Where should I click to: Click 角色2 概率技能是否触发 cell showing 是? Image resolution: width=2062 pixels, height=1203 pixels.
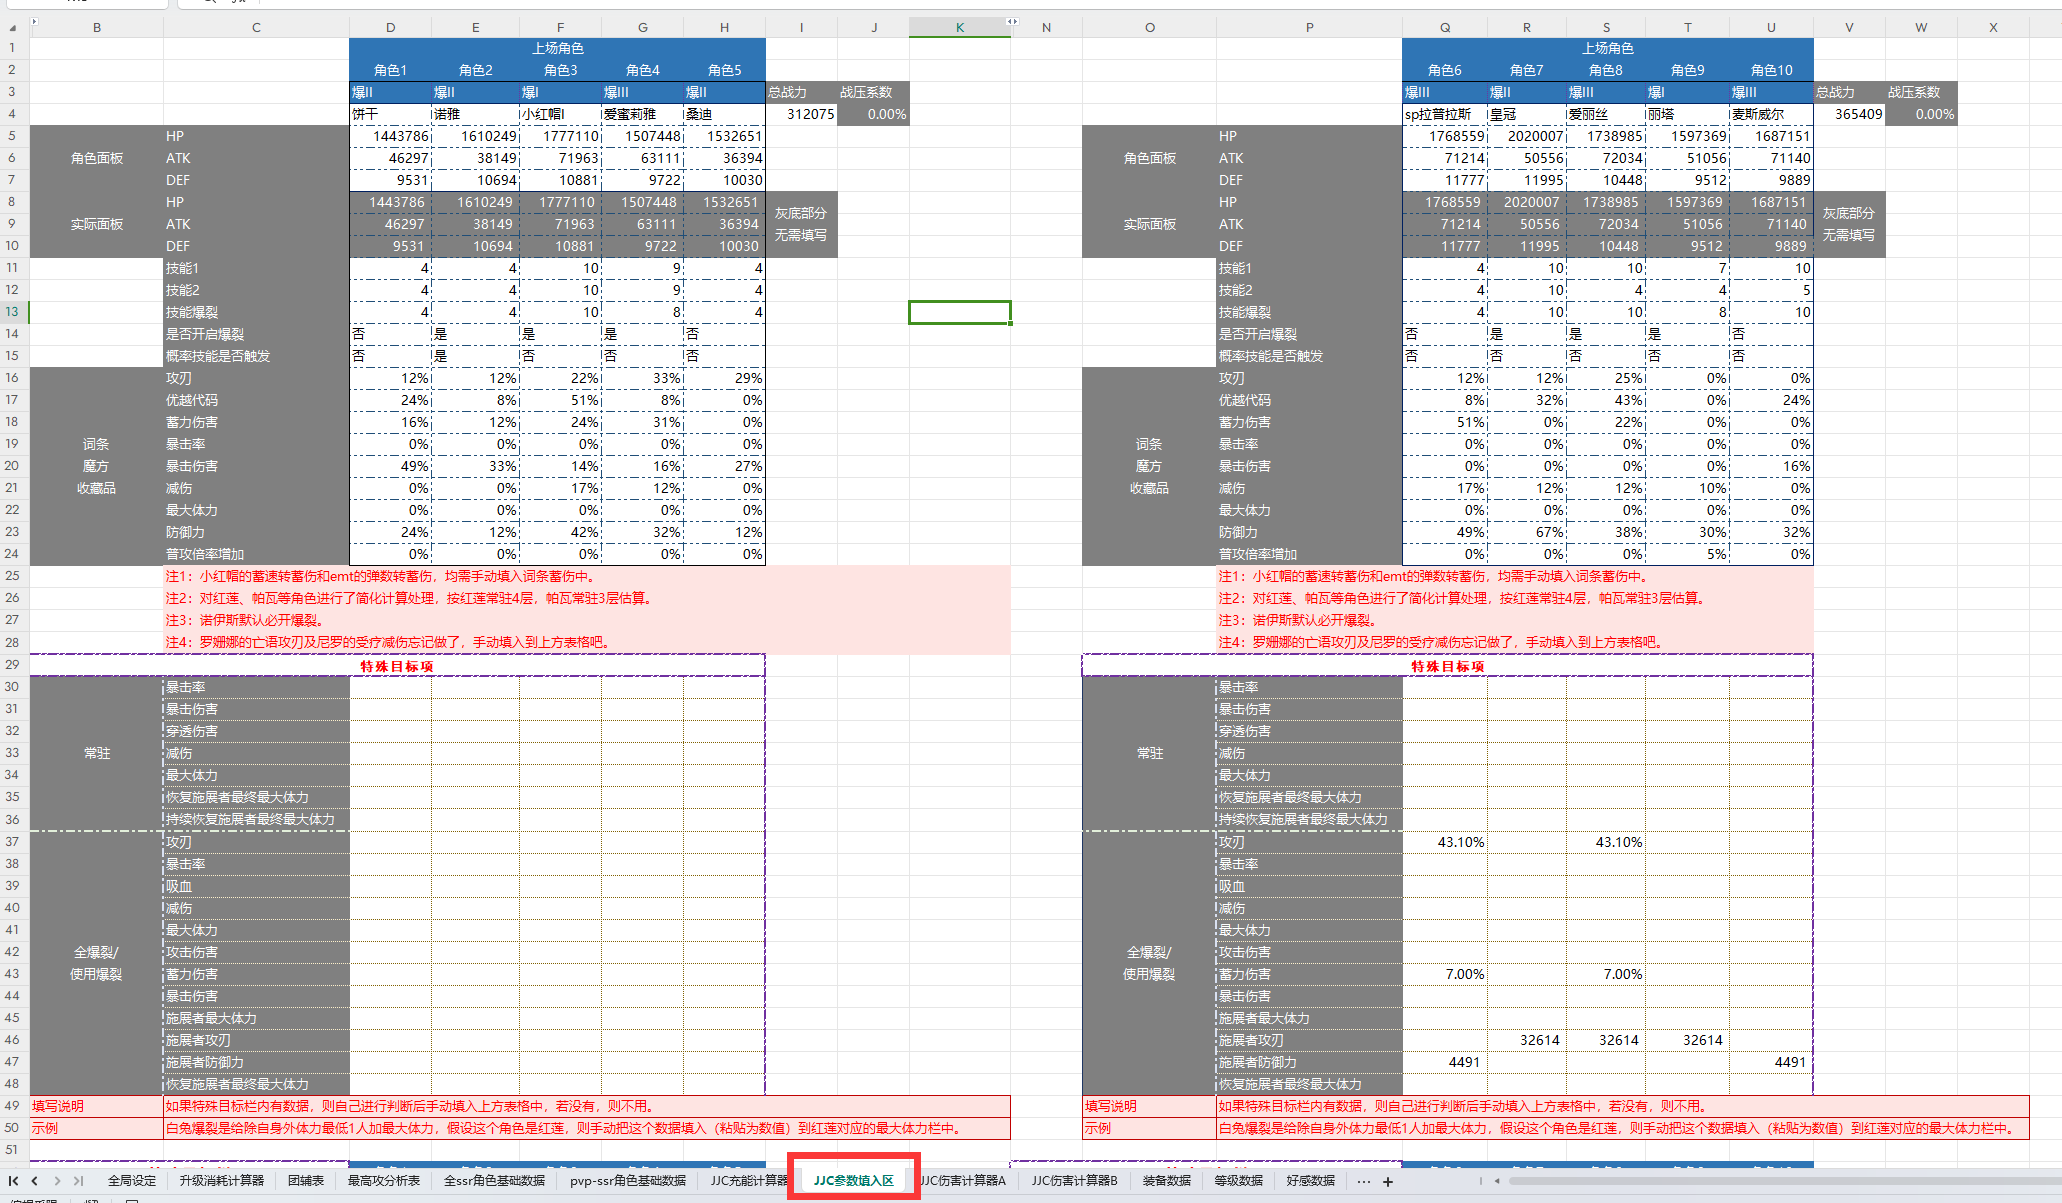click(474, 356)
